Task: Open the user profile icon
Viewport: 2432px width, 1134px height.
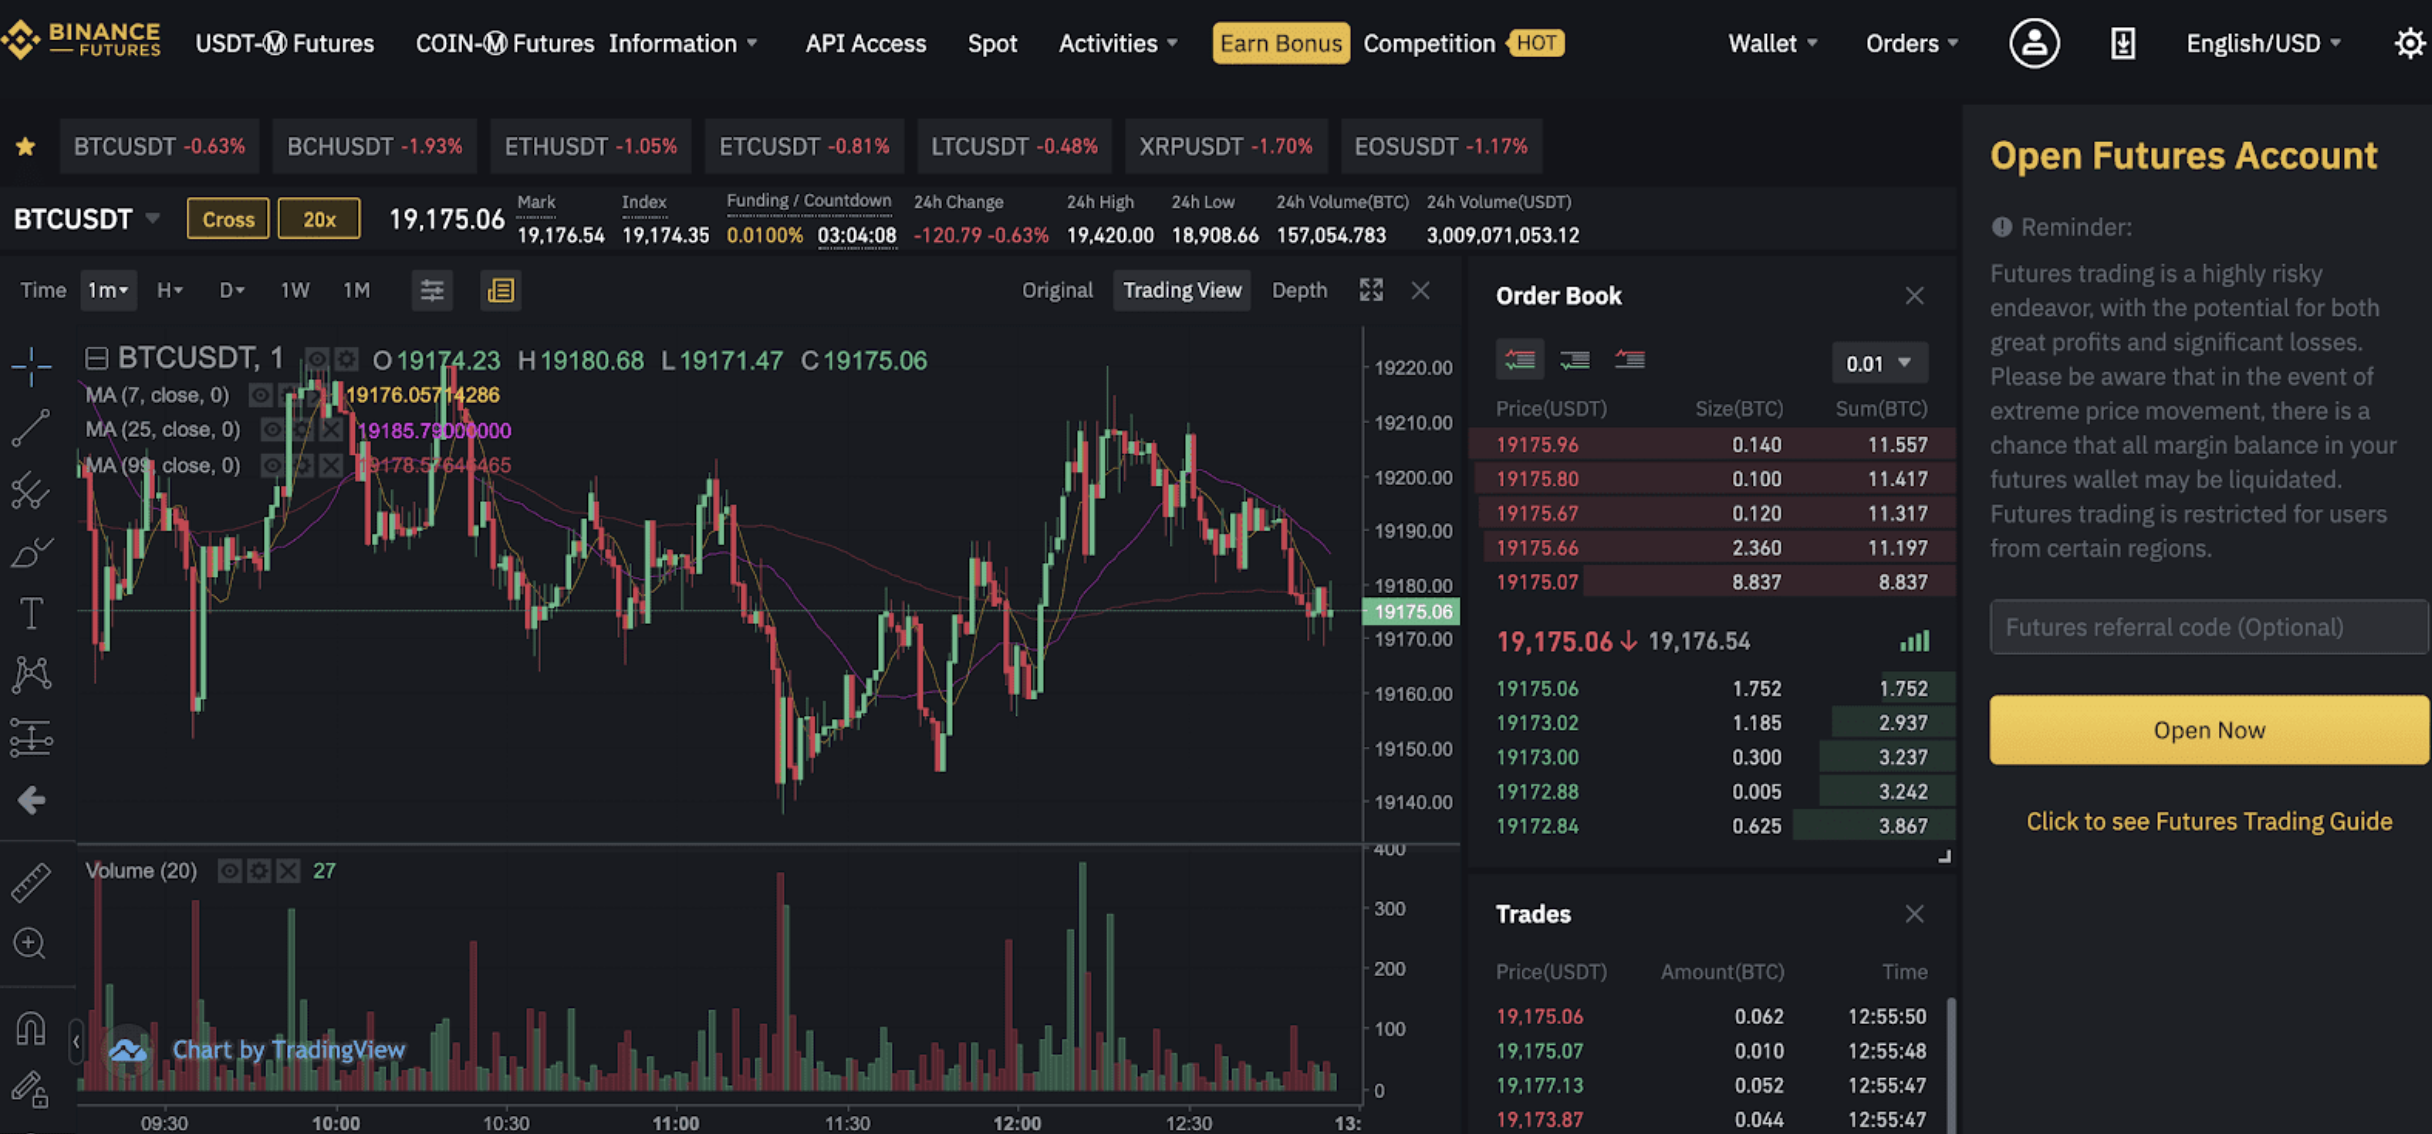Action: [2034, 44]
